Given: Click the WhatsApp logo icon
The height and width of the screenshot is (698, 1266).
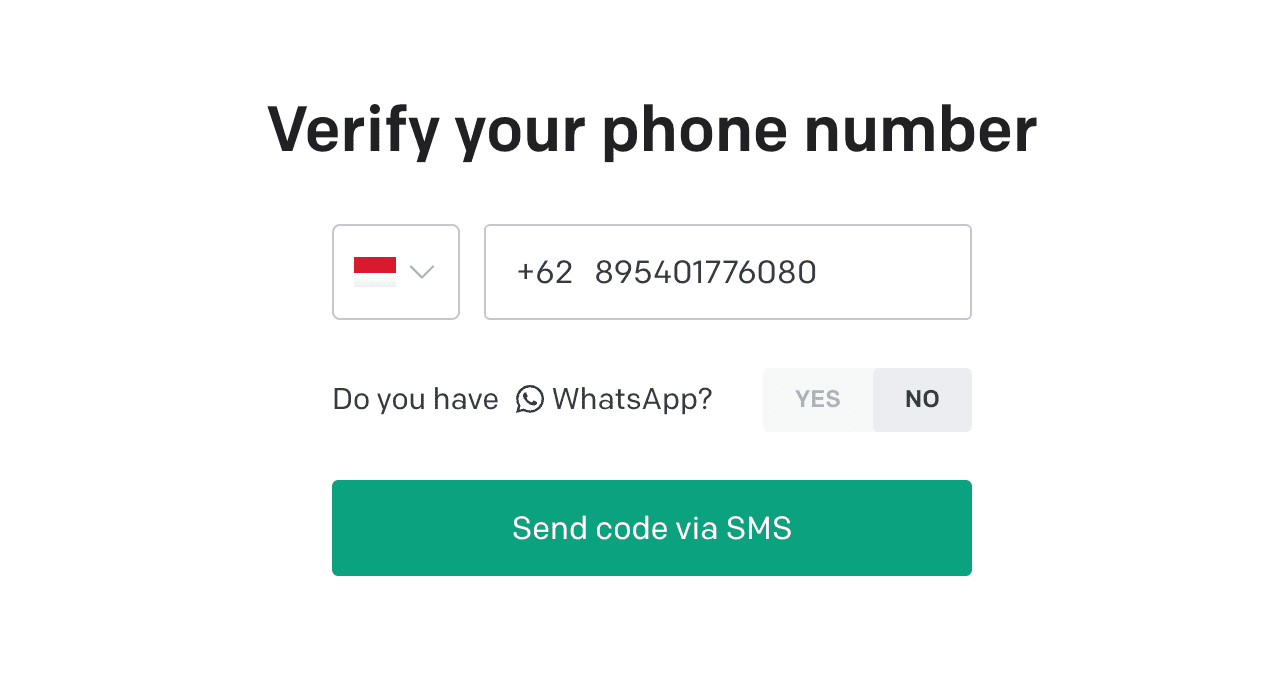Looking at the screenshot, I should 530,399.
